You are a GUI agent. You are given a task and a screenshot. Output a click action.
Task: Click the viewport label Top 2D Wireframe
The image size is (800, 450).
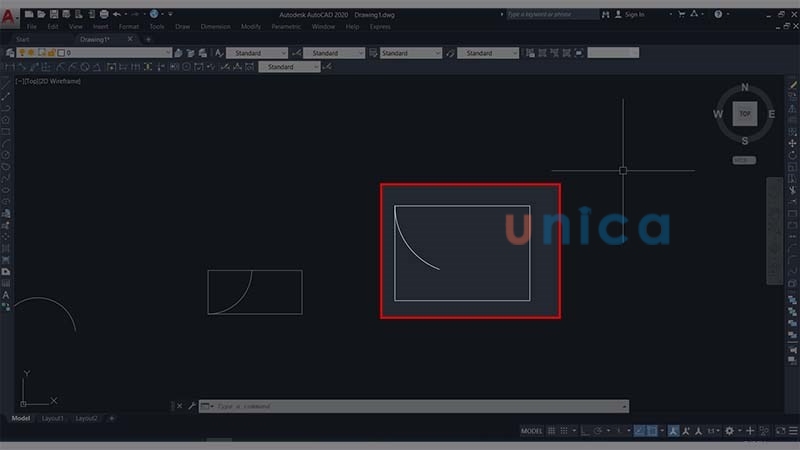click(x=48, y=81)
